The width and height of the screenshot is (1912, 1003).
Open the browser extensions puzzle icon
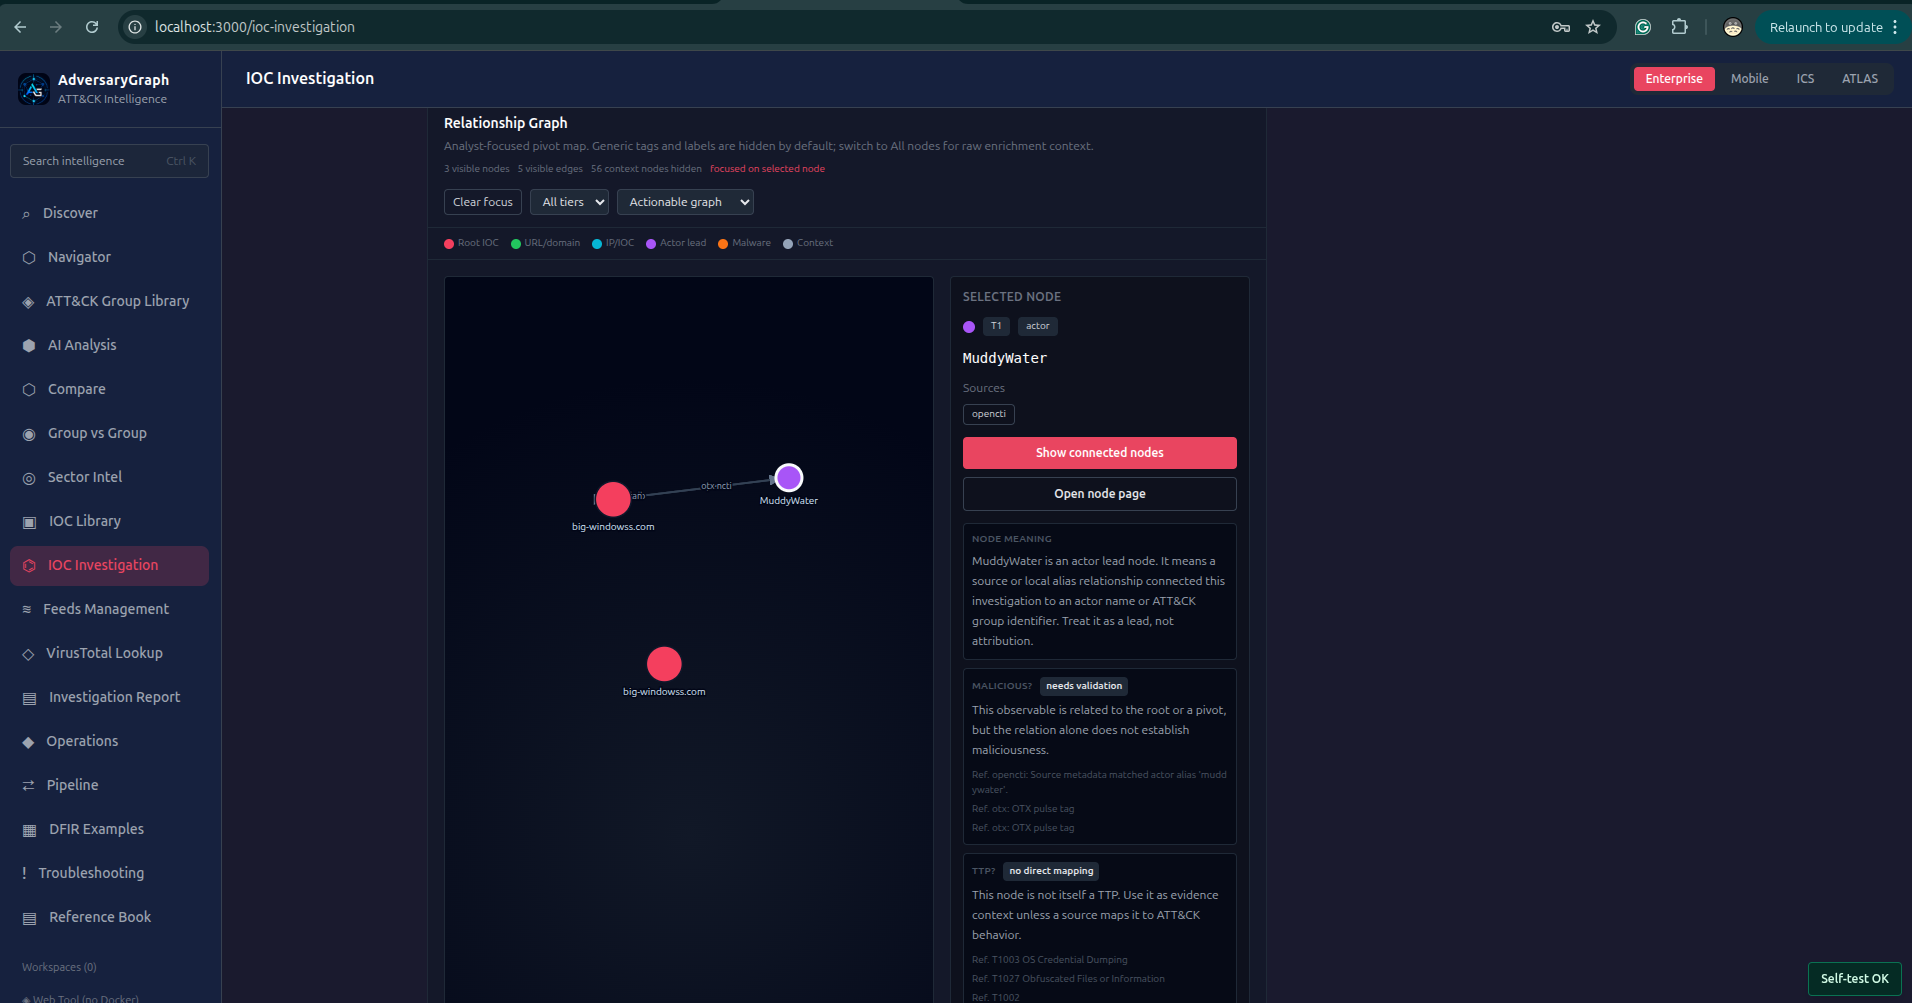(1679, 27)
